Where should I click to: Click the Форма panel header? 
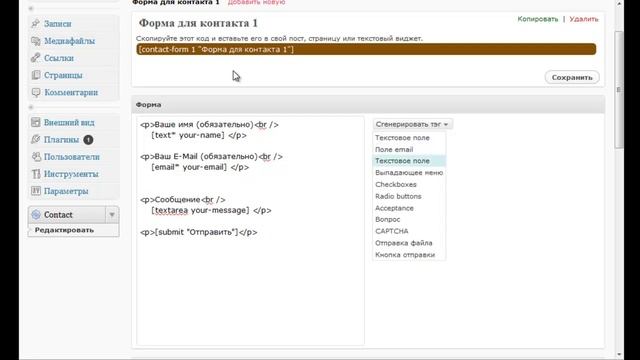click(x=368, y=104)
